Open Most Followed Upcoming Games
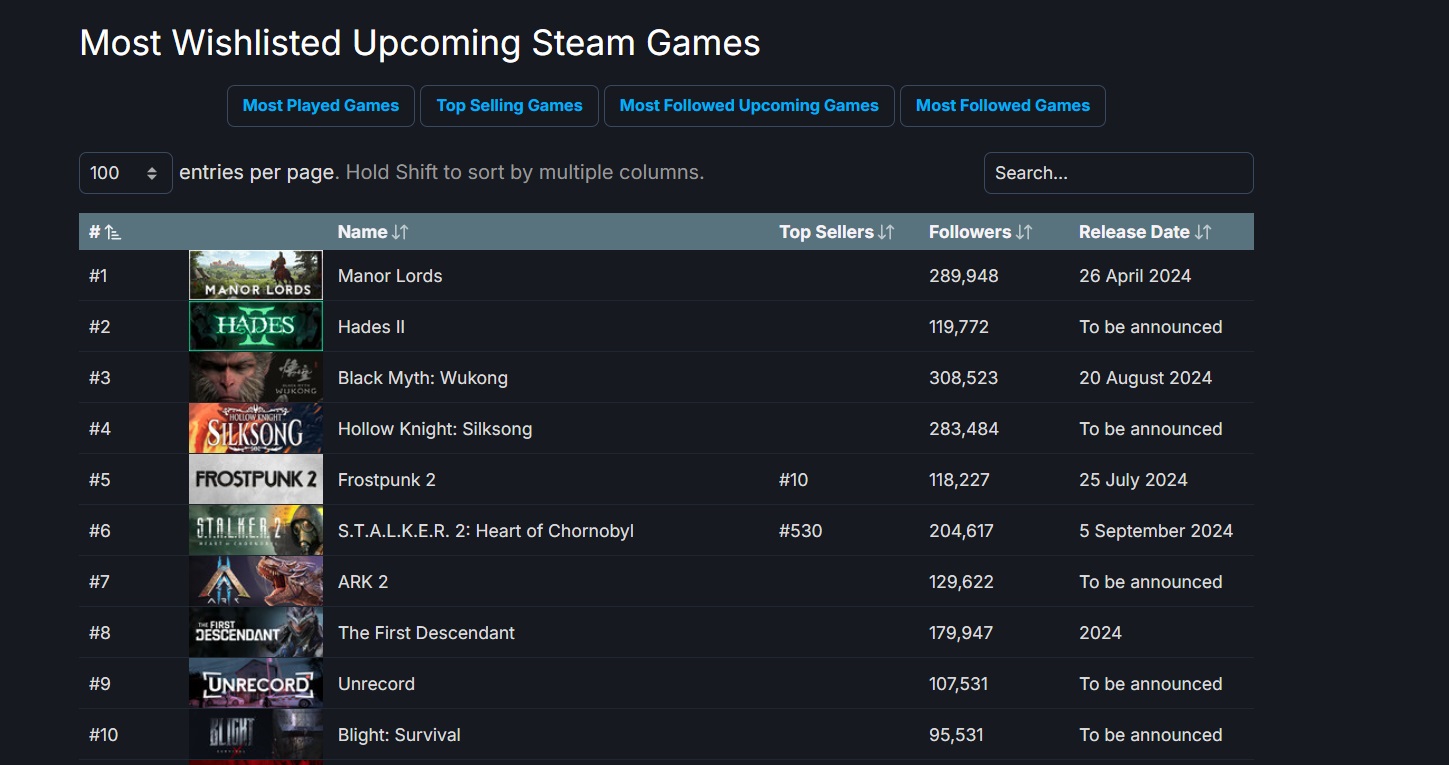 point(749,106)
